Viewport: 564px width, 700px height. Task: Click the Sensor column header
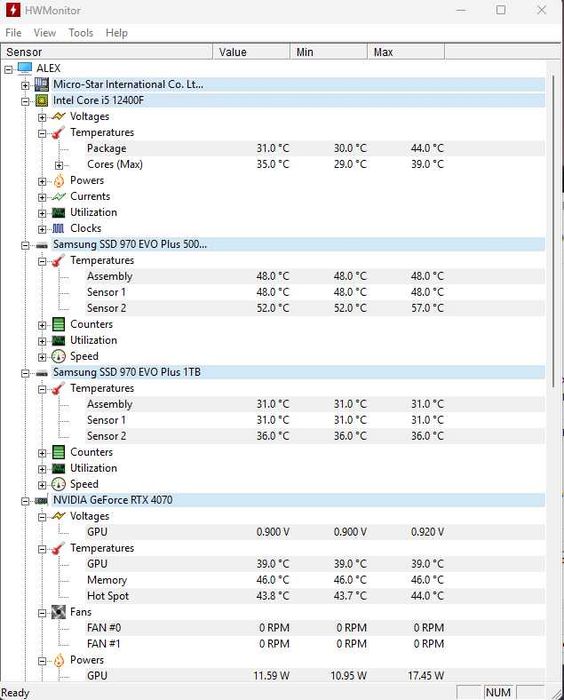click(107, 52)
